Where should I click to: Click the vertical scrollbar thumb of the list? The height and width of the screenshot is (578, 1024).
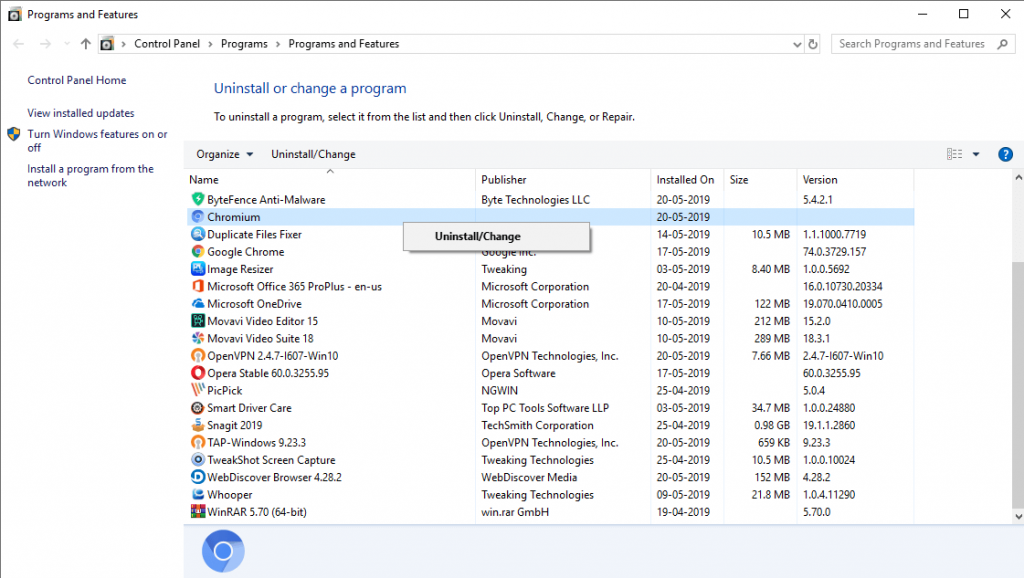(x=1017, y=385)
